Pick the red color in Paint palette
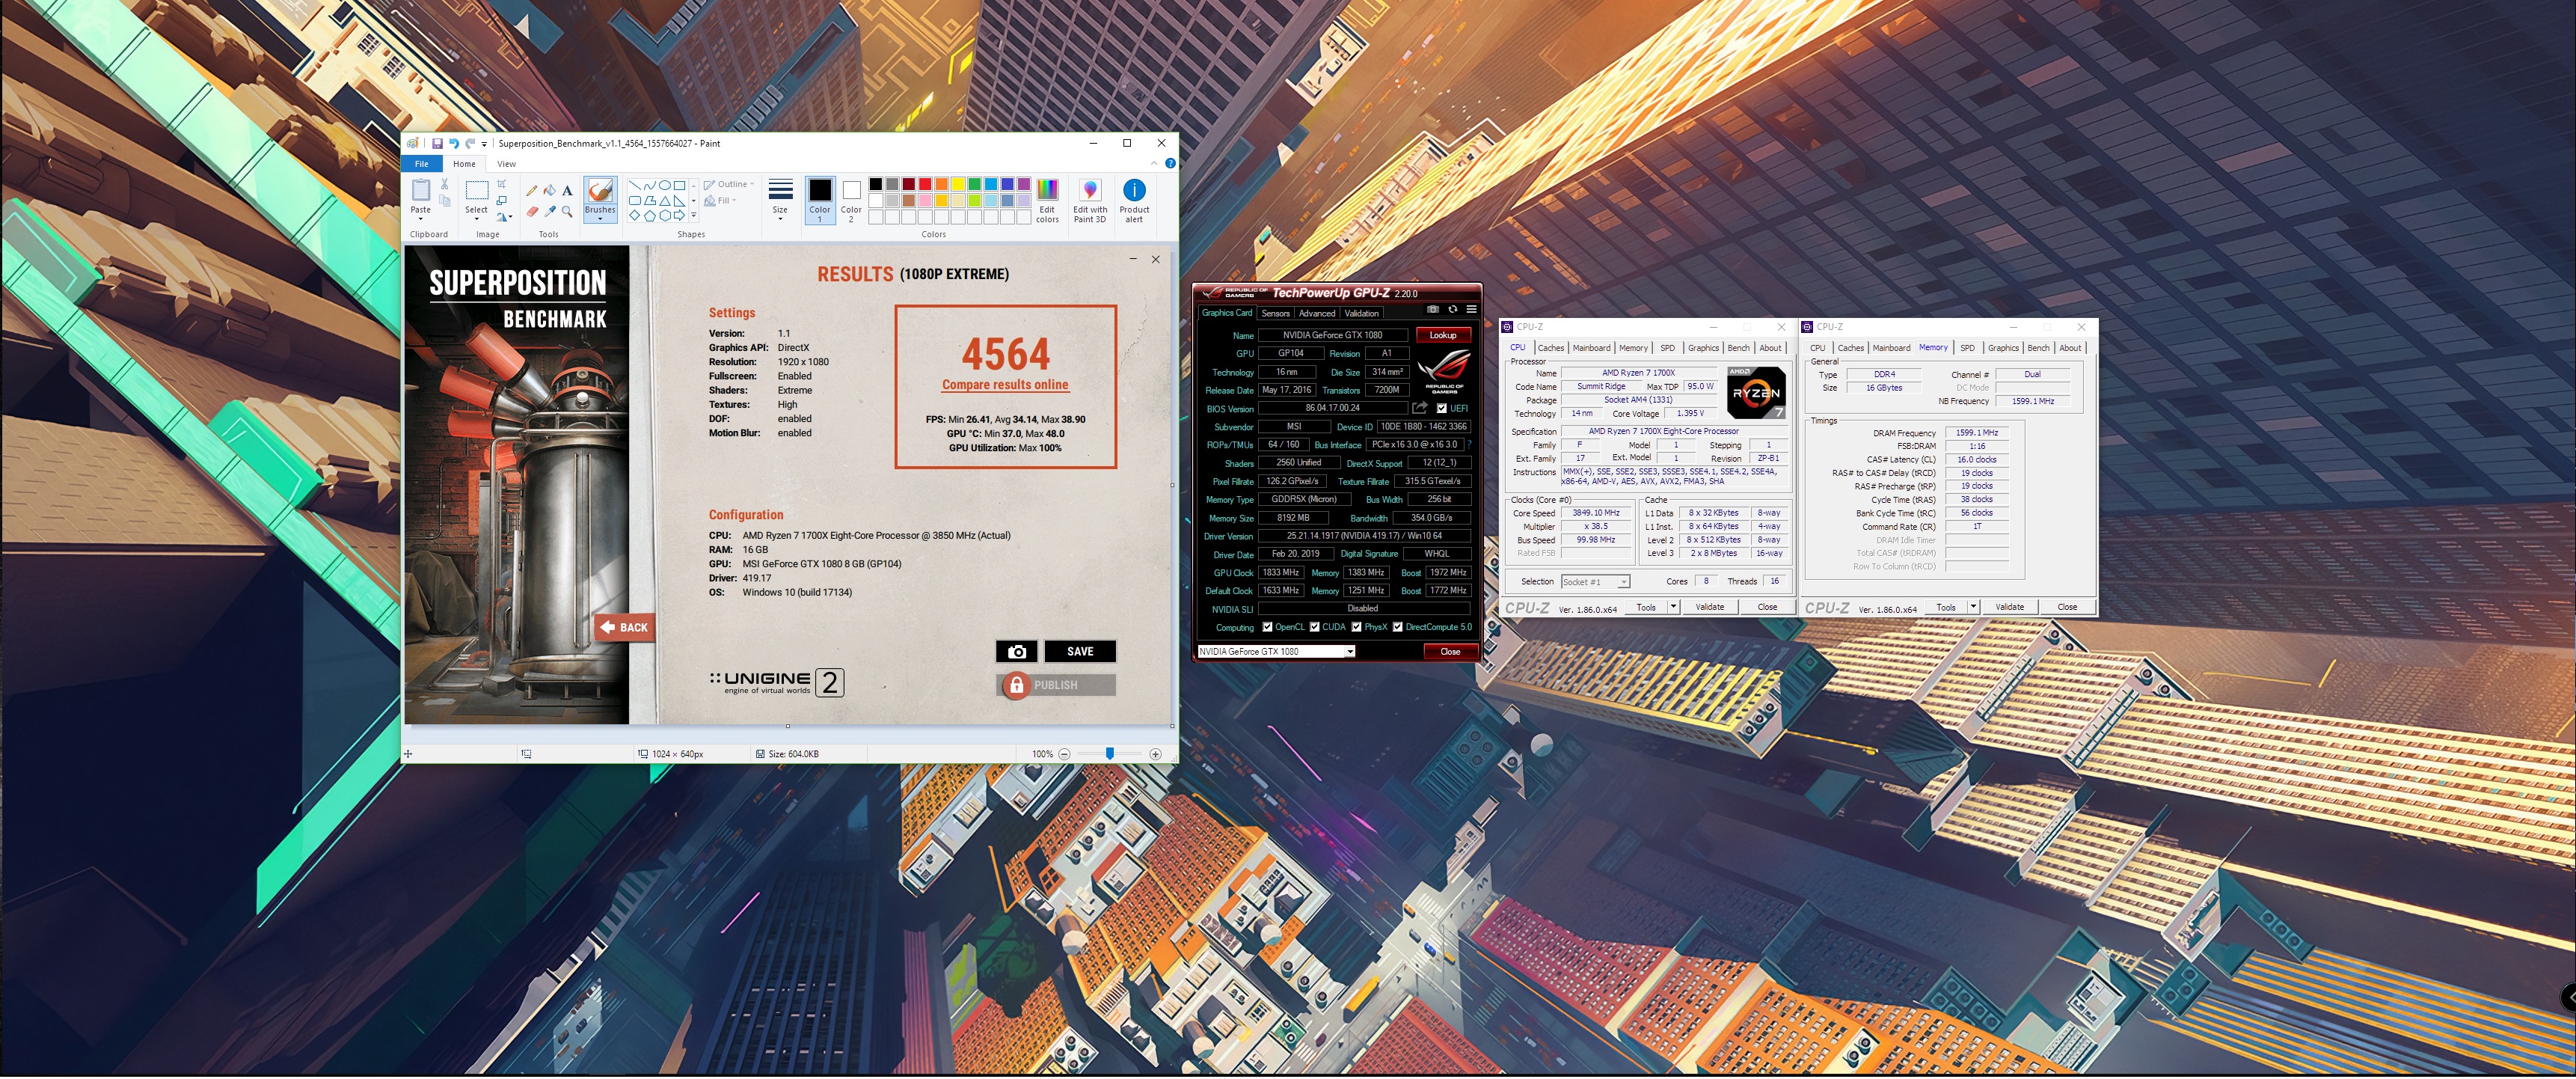This screenshot has width=2576, height=1079. tap(925, 184)
